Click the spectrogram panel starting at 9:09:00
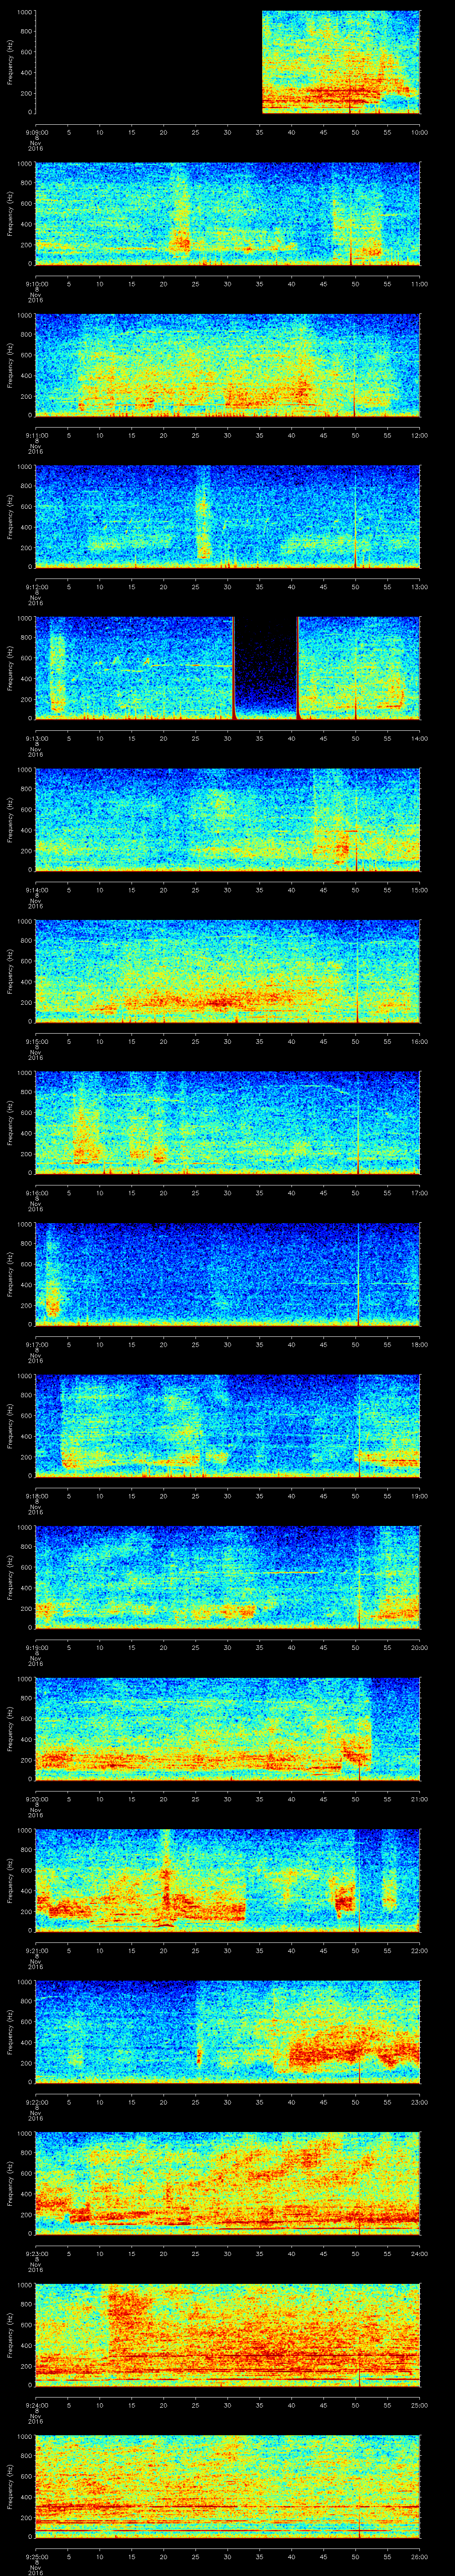 [x=228, y=62]
